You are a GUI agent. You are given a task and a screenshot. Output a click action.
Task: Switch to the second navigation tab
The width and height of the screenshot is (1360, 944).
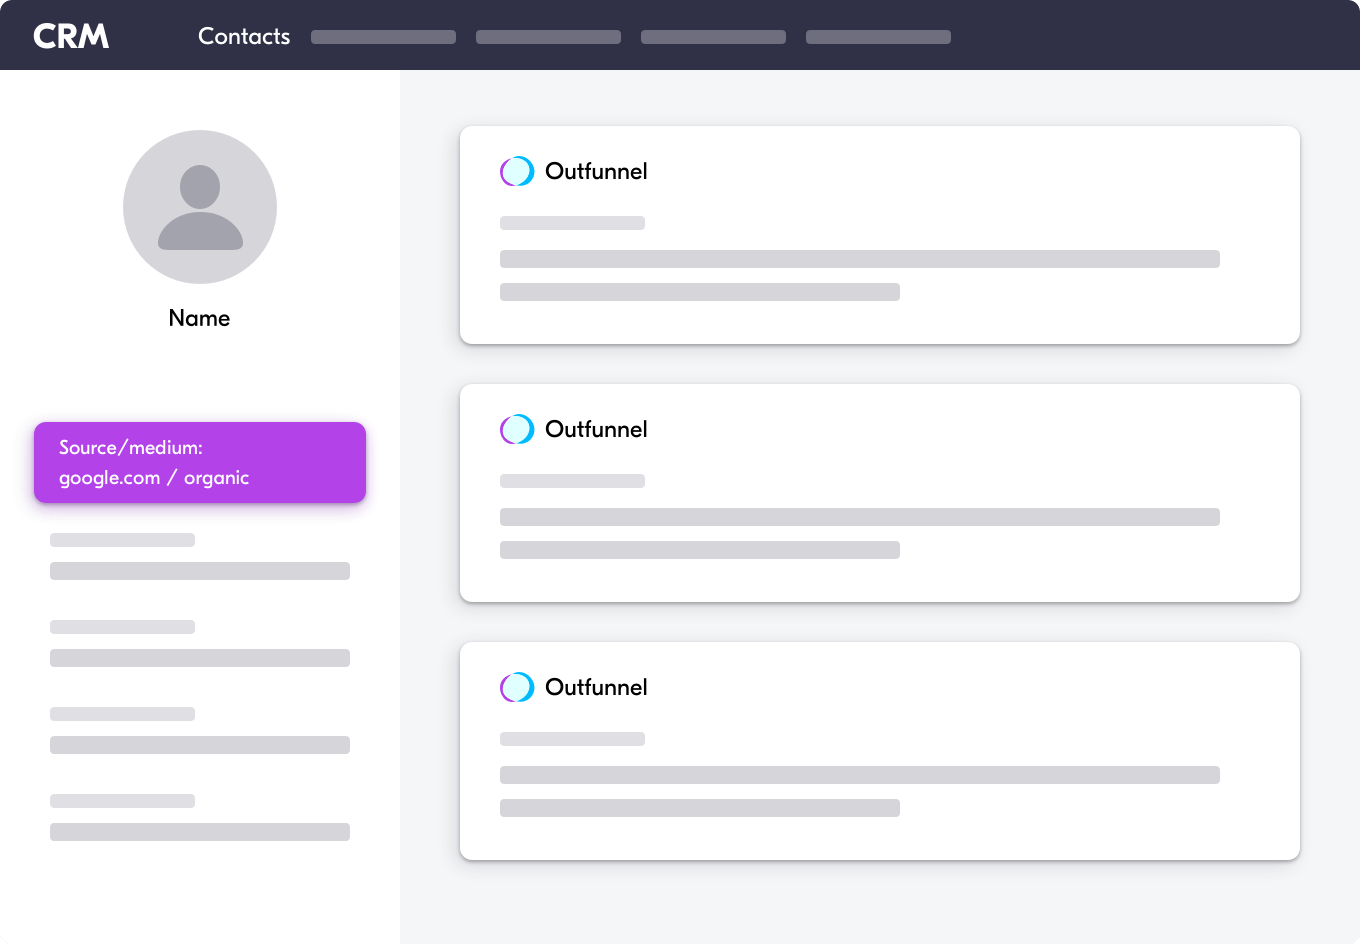click(x=548, y=36)
